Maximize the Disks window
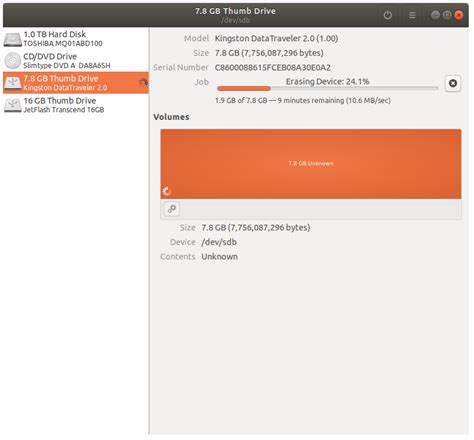Image resolution: width=474 pixels, height=440 pixels. click(447, 15)
